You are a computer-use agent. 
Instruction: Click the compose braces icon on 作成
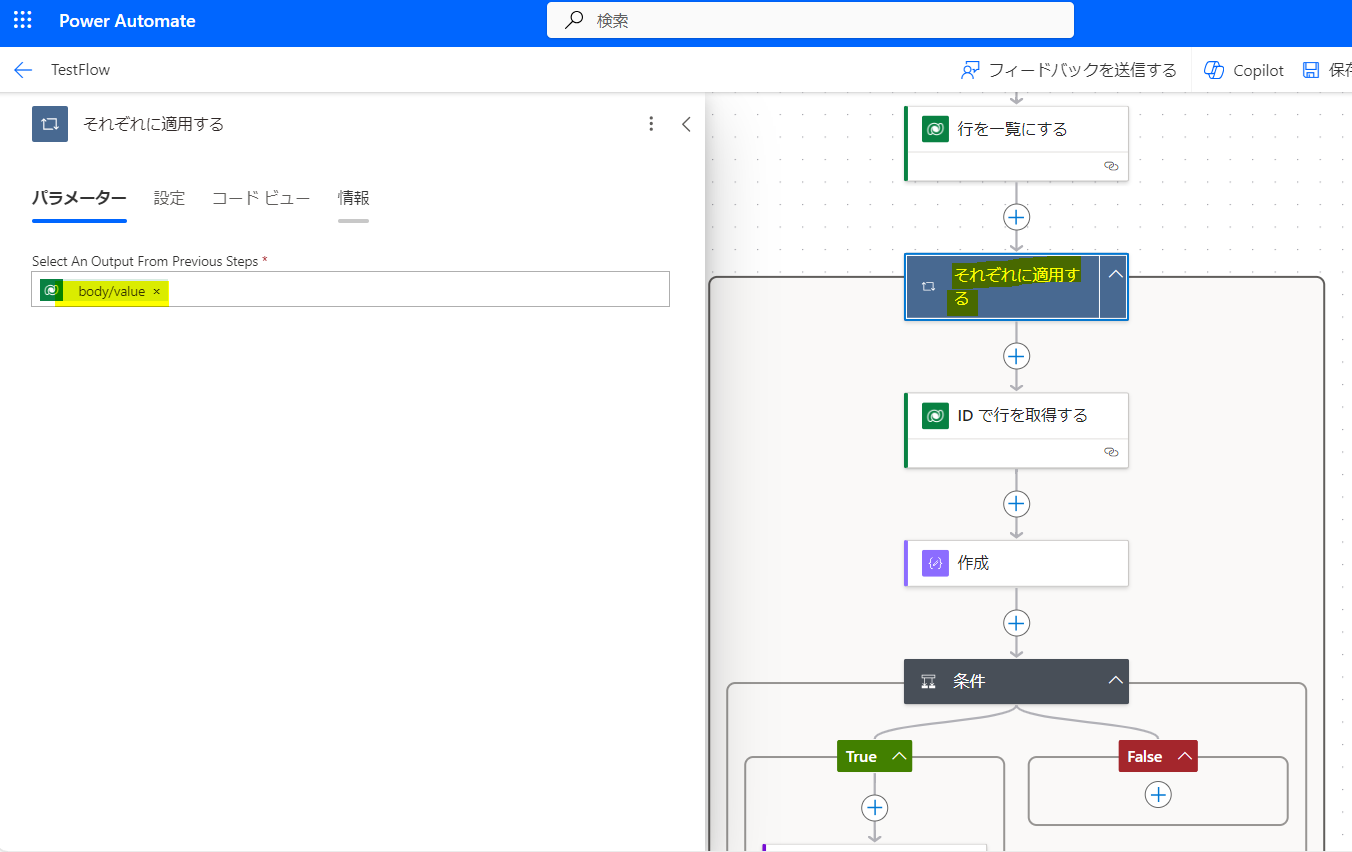935,563
